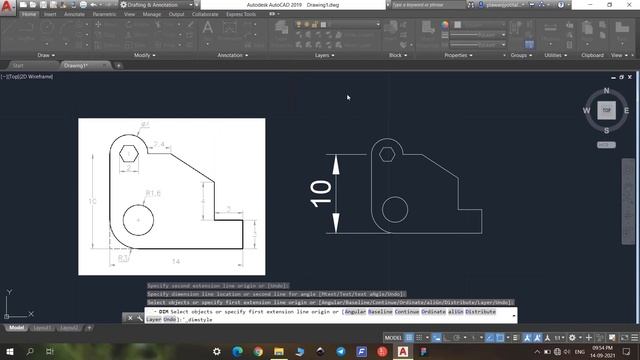Viewport: 640px width, 360px height.
Task: Switch to the Start file tab
Action: pyautogui.click(x=18, y=65)
